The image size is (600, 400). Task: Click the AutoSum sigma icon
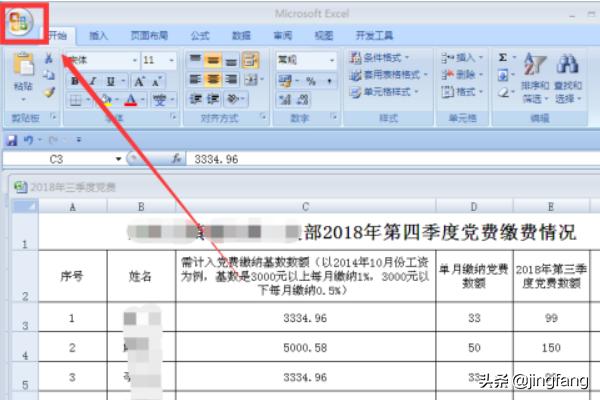point(502,59)
